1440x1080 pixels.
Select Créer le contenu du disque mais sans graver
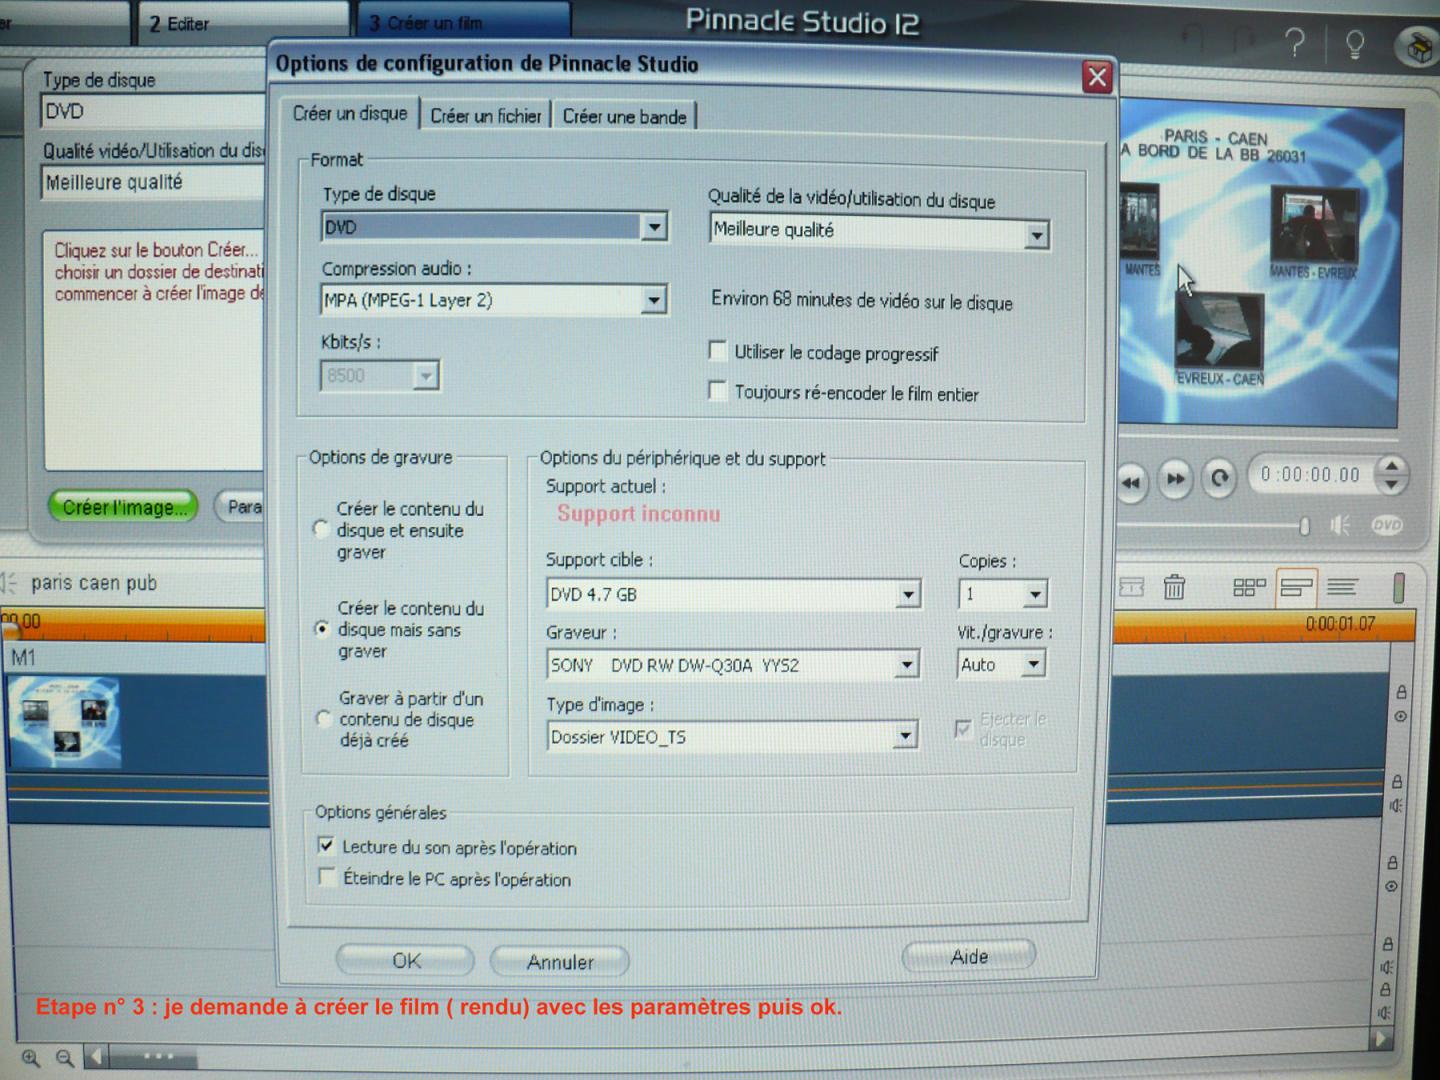(322, 628)
